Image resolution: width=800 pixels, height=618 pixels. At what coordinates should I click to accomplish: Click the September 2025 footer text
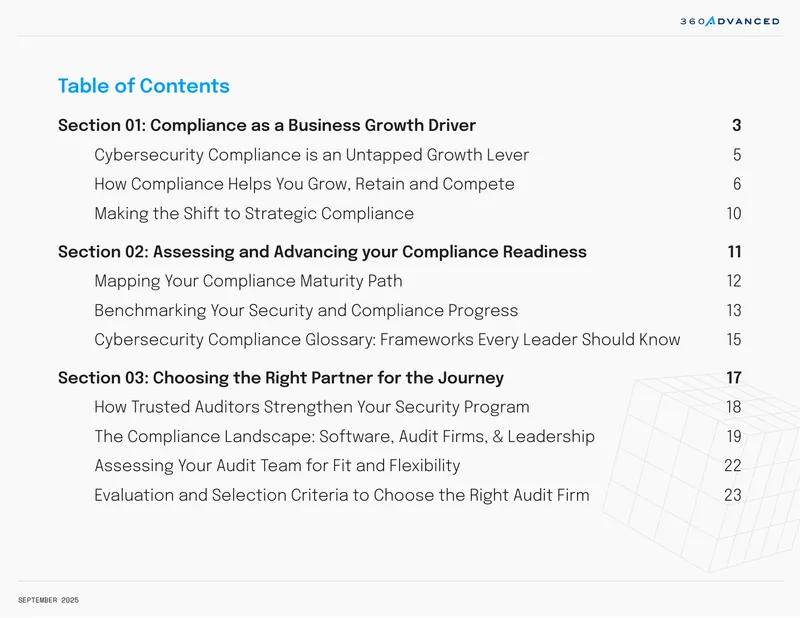(x=48, y=600)
